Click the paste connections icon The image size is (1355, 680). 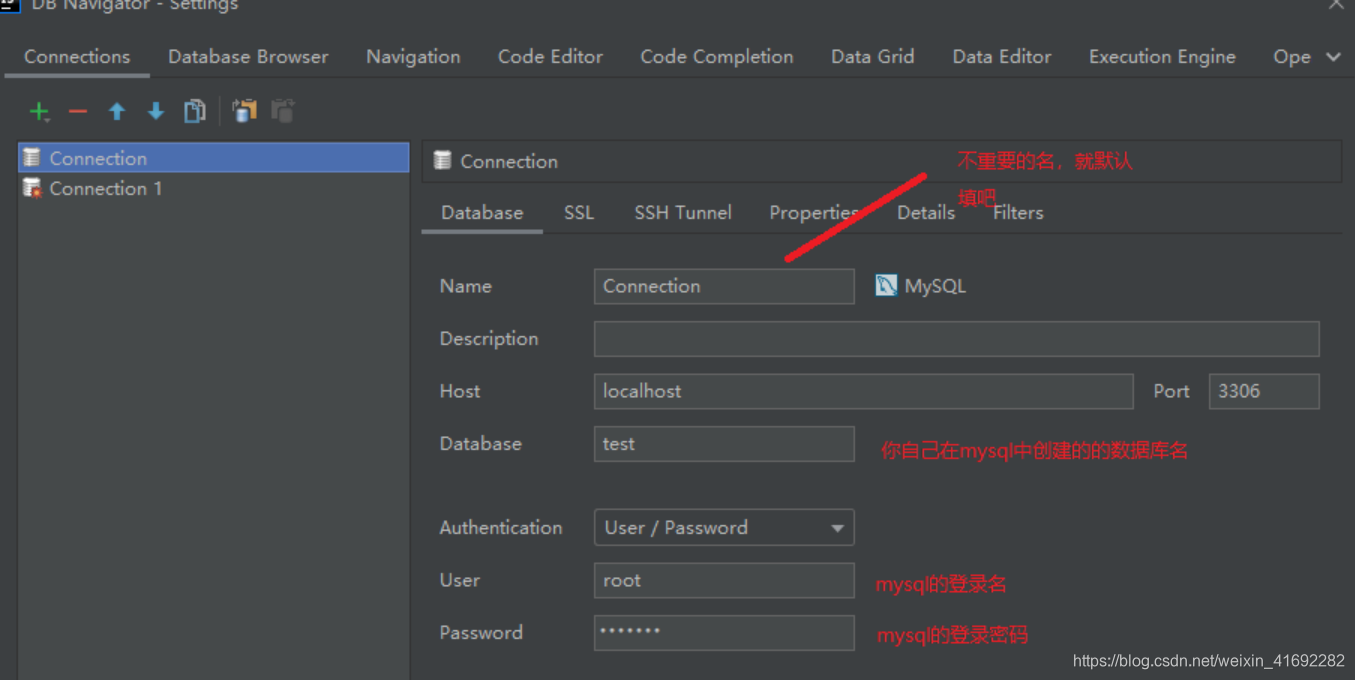(282, 111)
